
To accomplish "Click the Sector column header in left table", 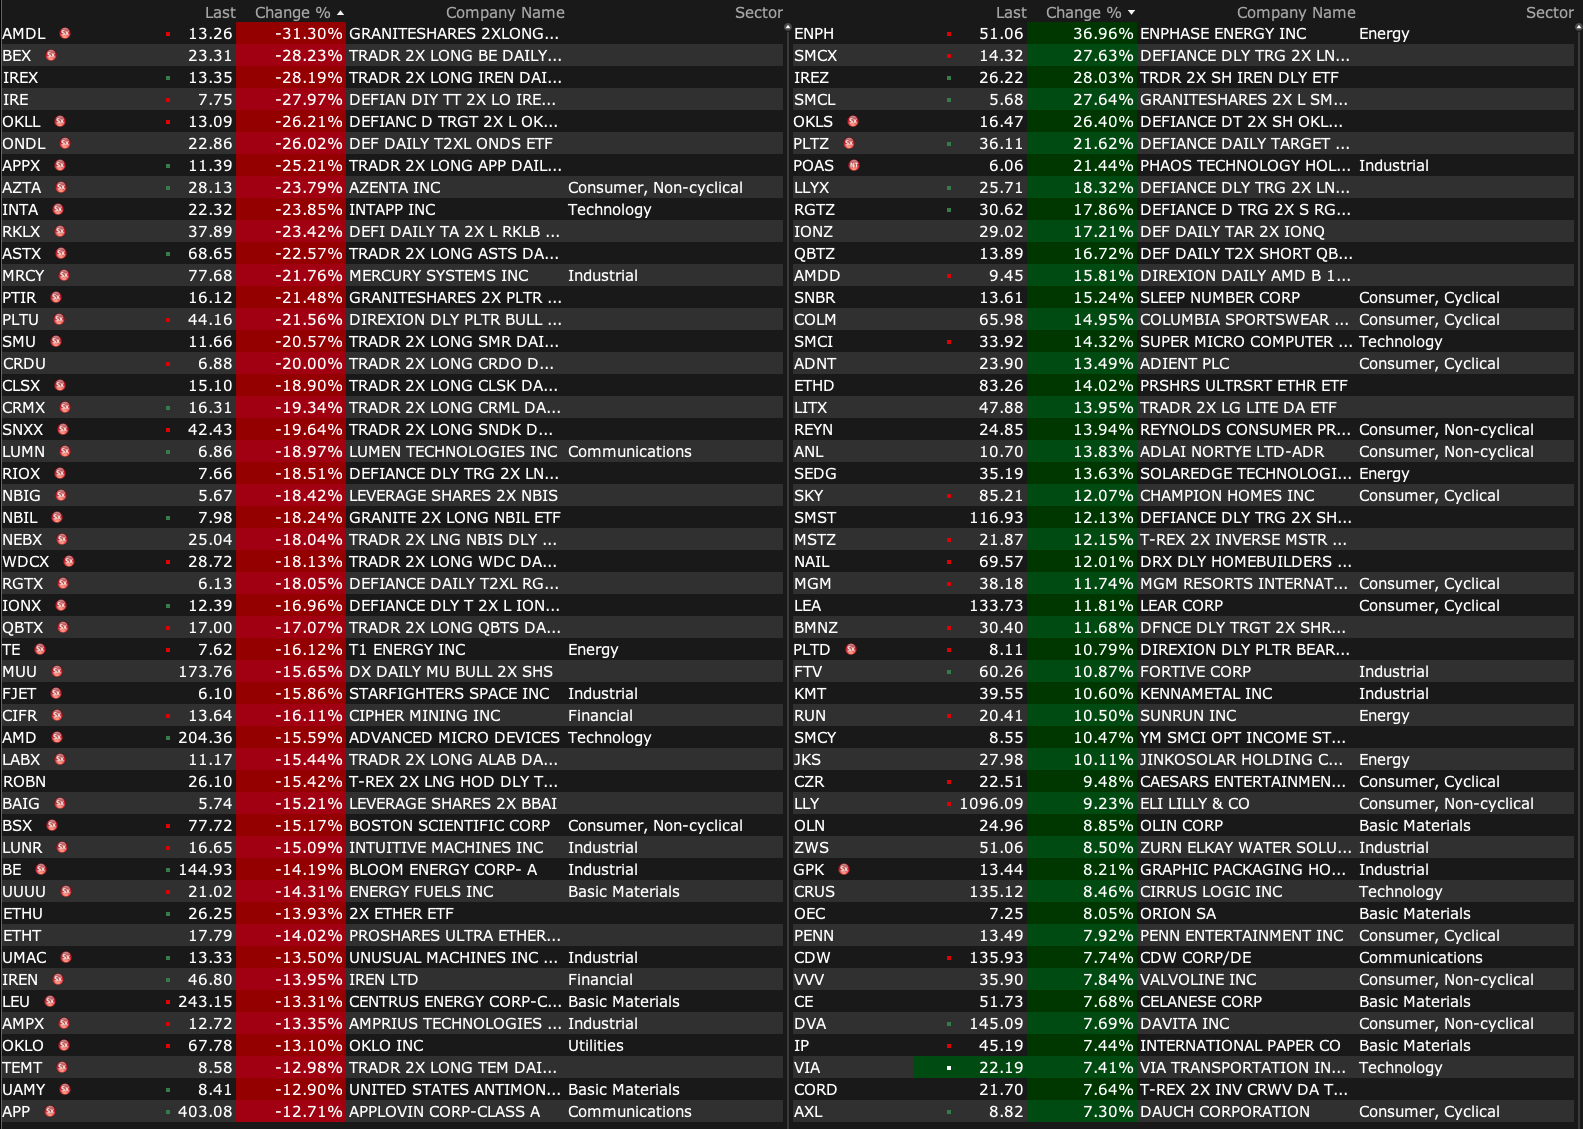I will click(758, 13).
